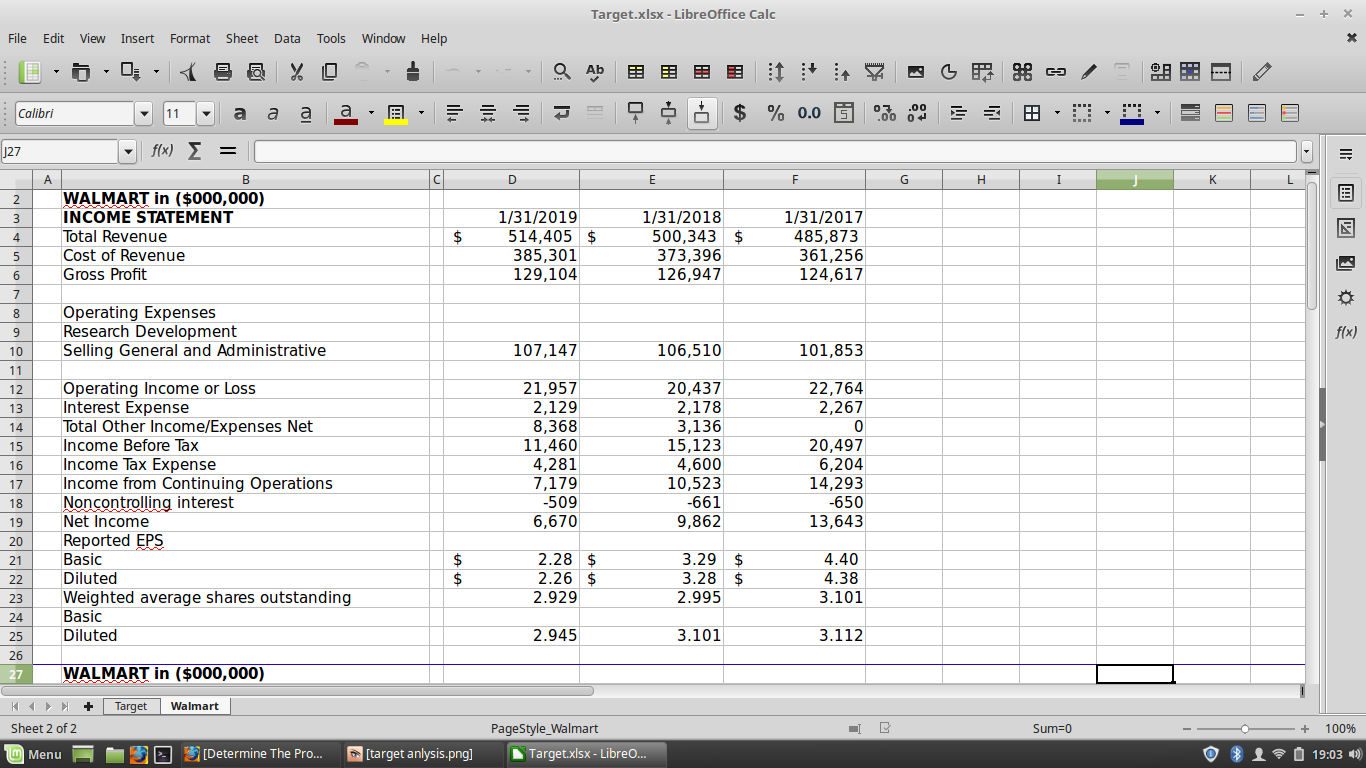Open Font Name dropdown arrow

click(144, 113)
